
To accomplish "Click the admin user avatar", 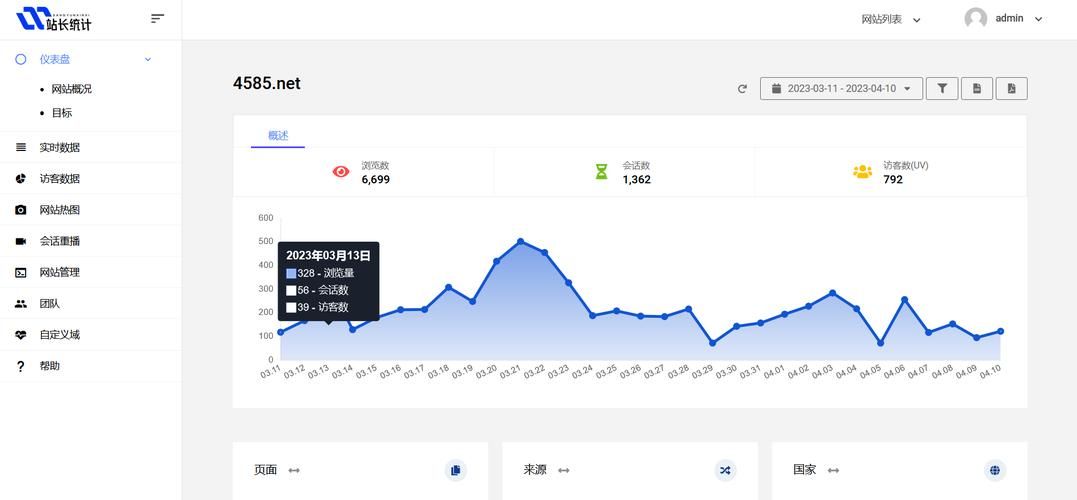I will coord(975,19).
